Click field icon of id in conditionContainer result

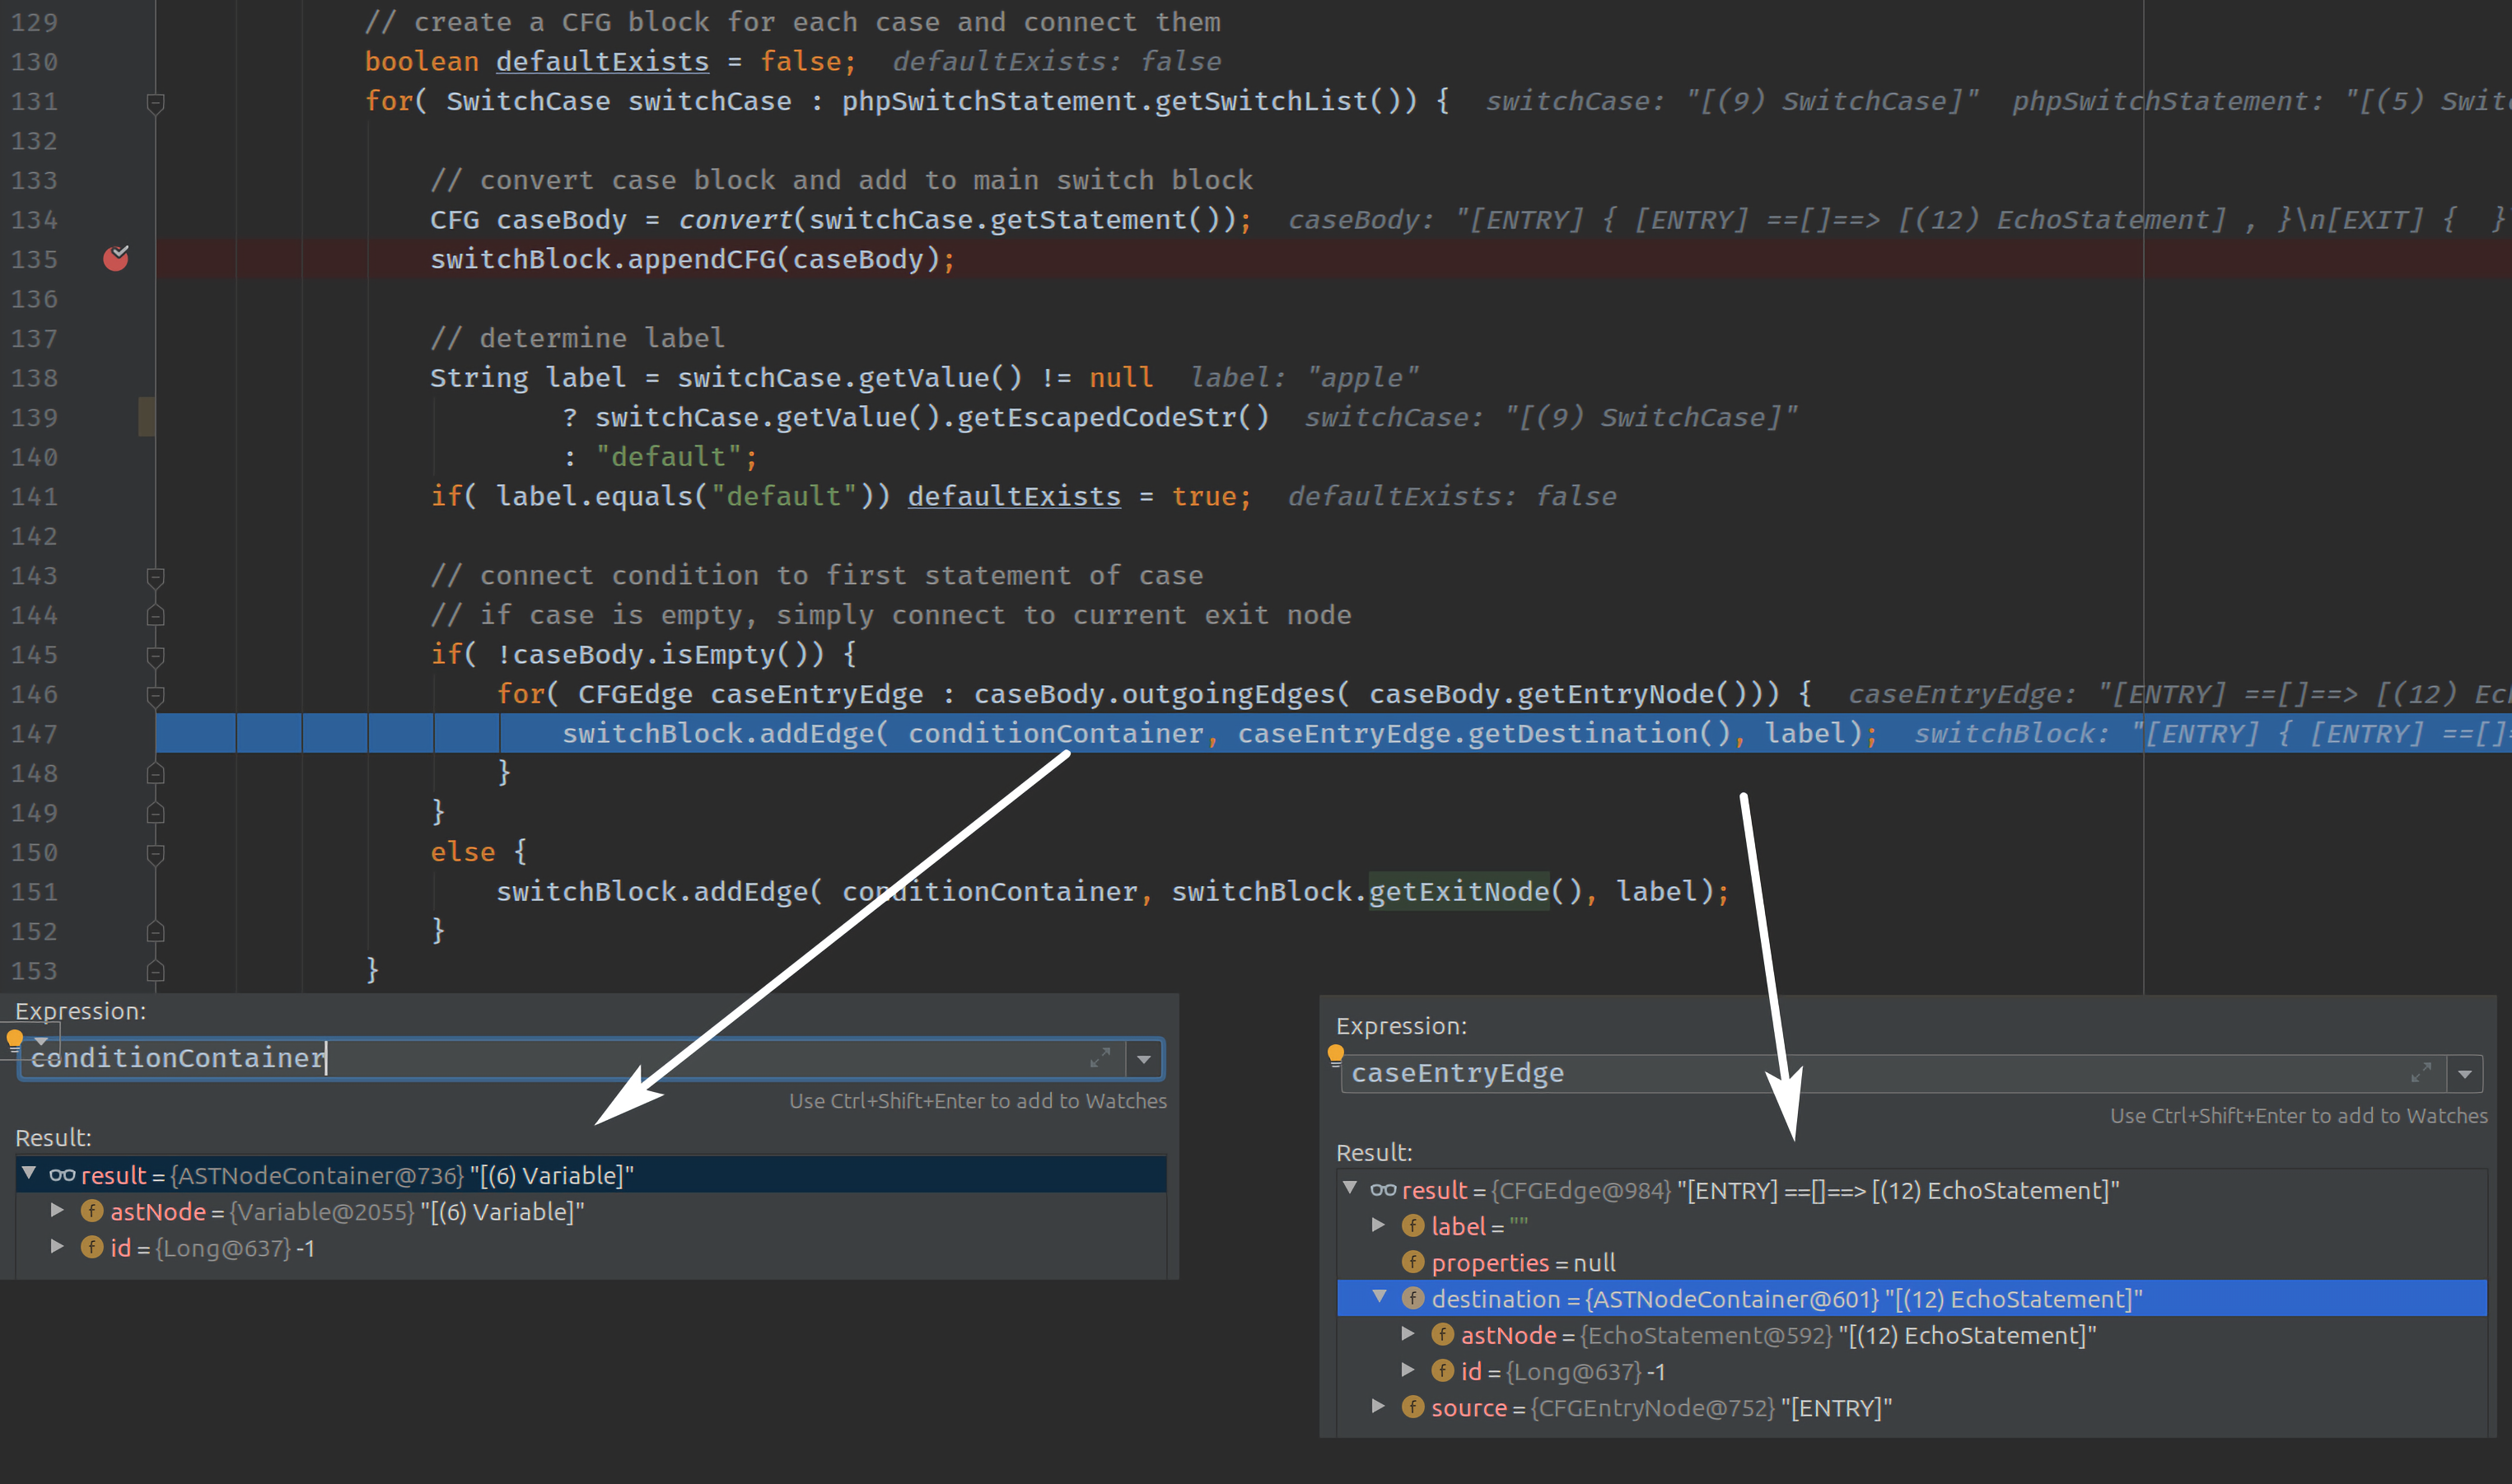tap(92, 1247)
